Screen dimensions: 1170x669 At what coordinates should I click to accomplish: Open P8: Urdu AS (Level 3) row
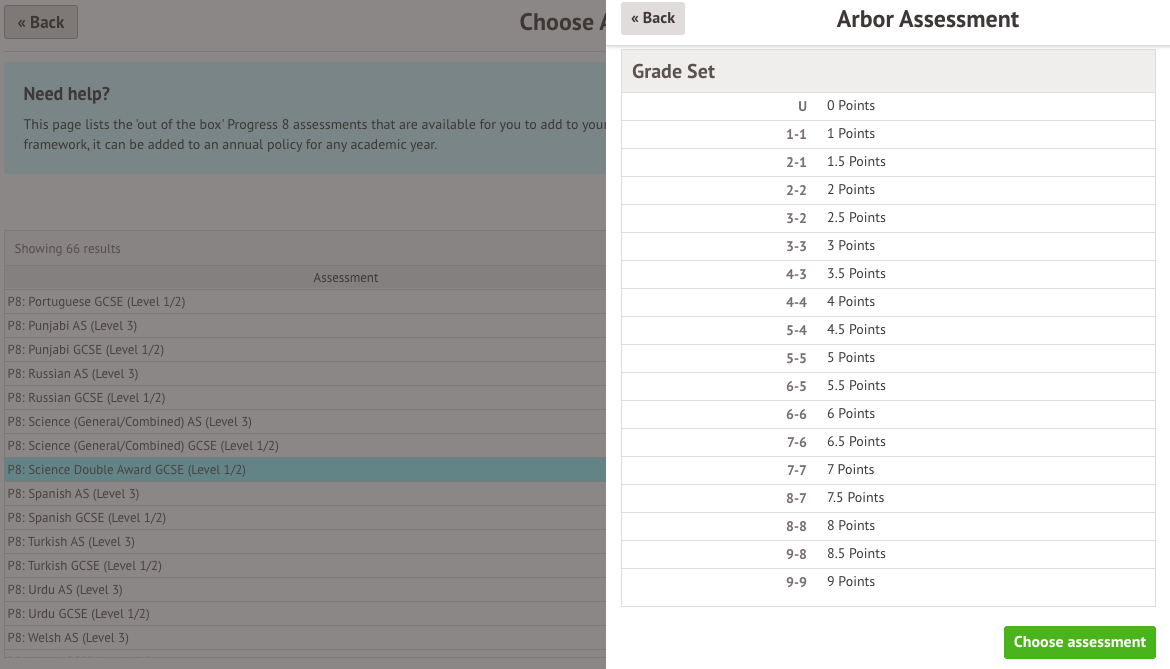(x=65, y=590)
